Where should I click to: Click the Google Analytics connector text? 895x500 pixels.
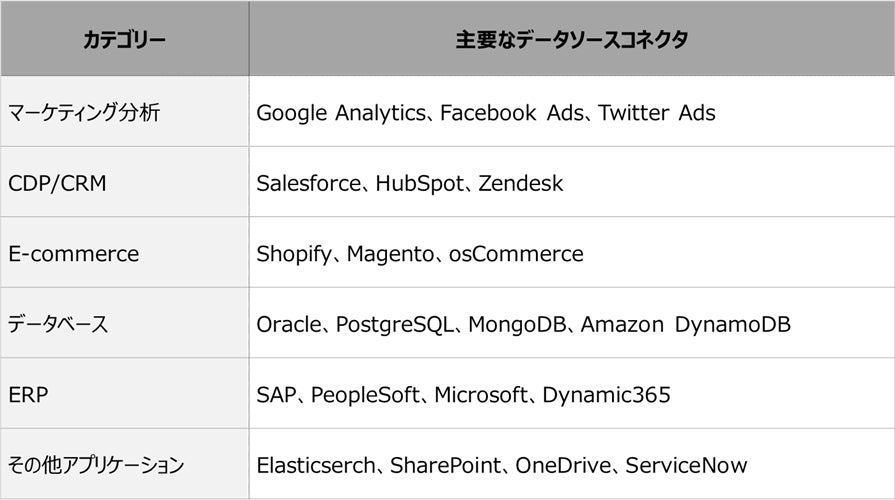pos(341,113)
